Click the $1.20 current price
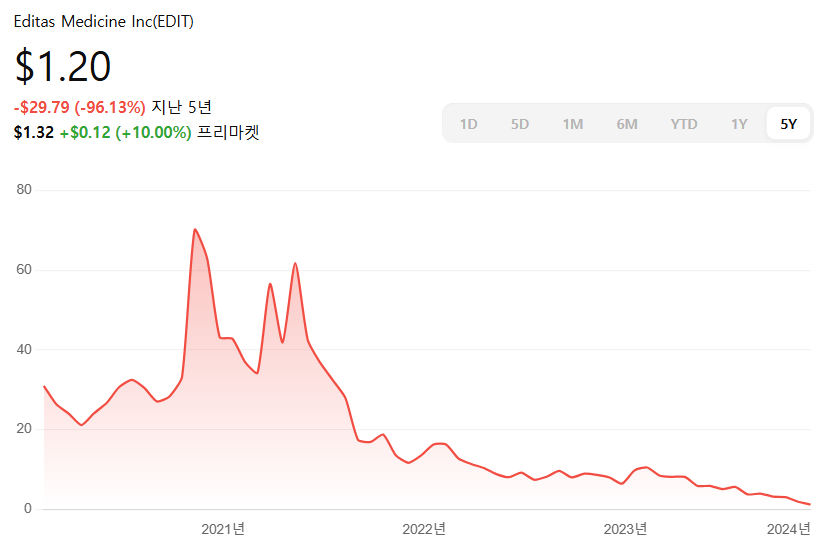The image size is (840, 547). [x=63, y=66]
